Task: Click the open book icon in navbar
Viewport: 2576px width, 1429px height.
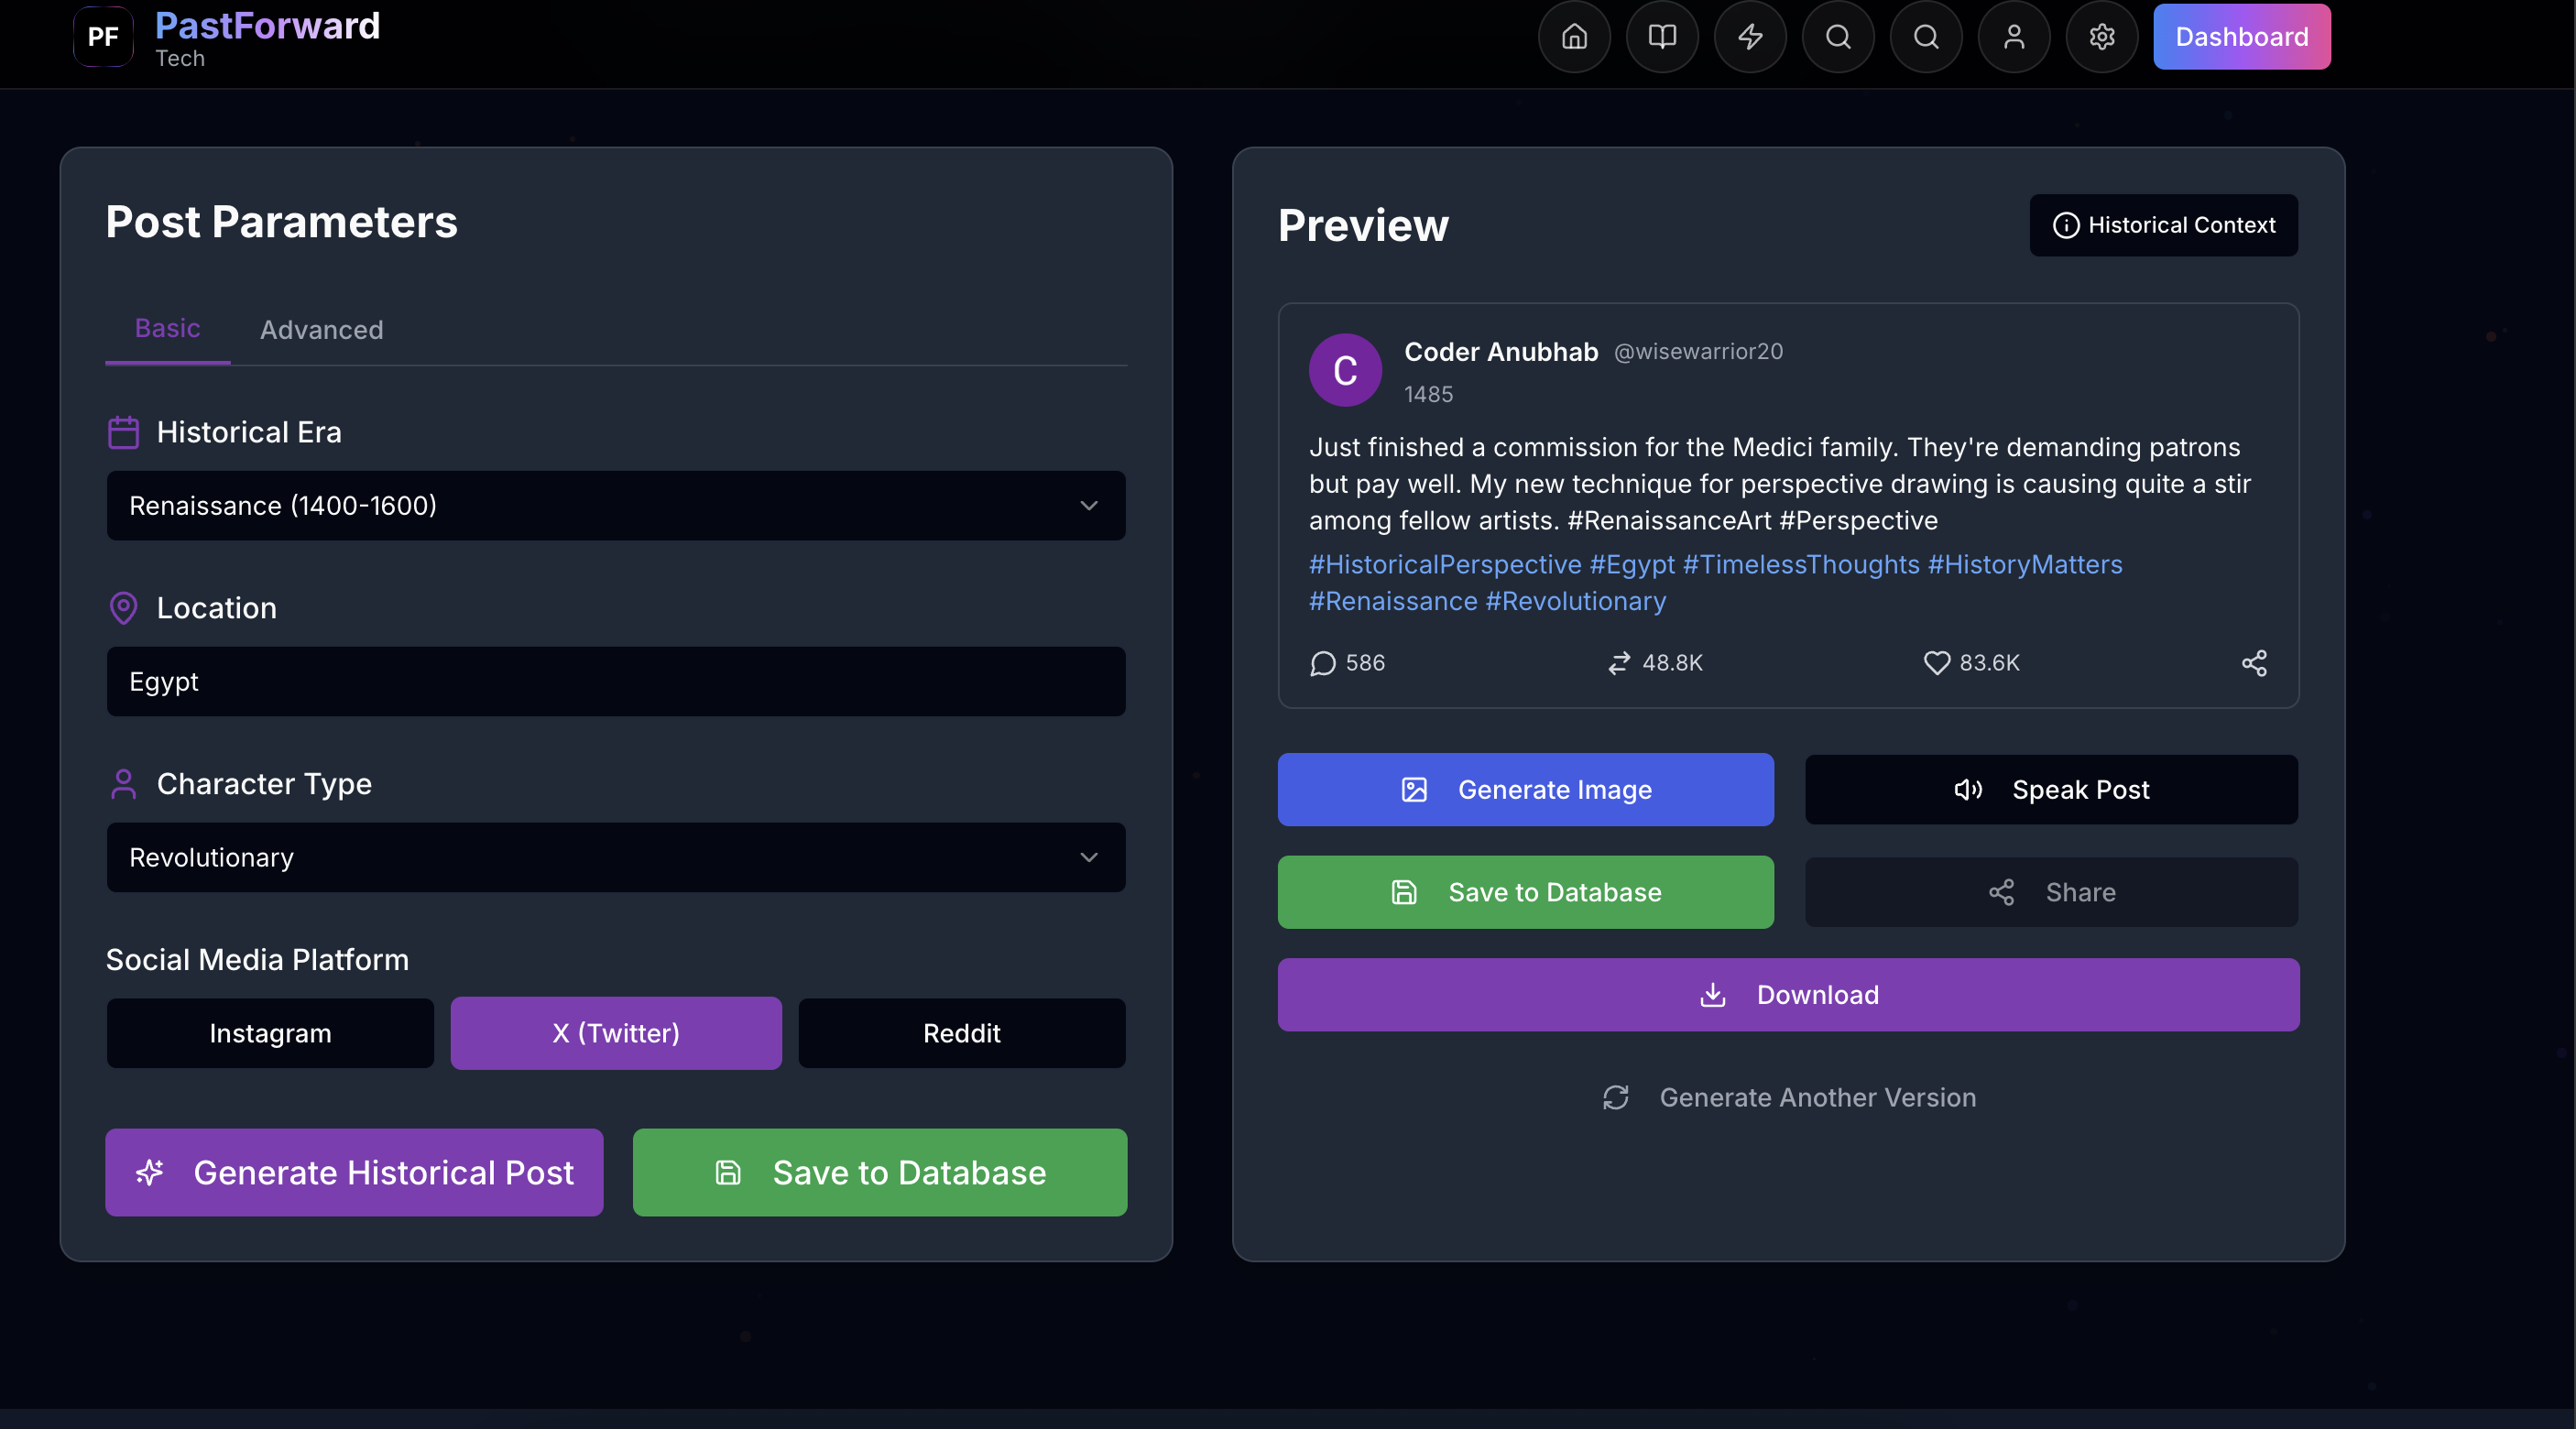Action: 1662,37
